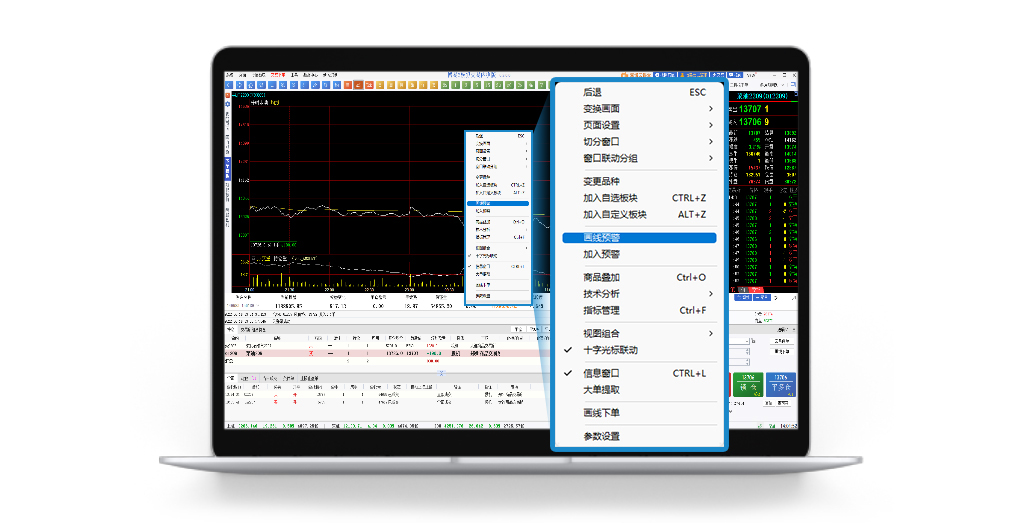Click the first blue back-arrow toolbar icon
This screenshot has height=523, width=1024.
(x=229, y=85)
